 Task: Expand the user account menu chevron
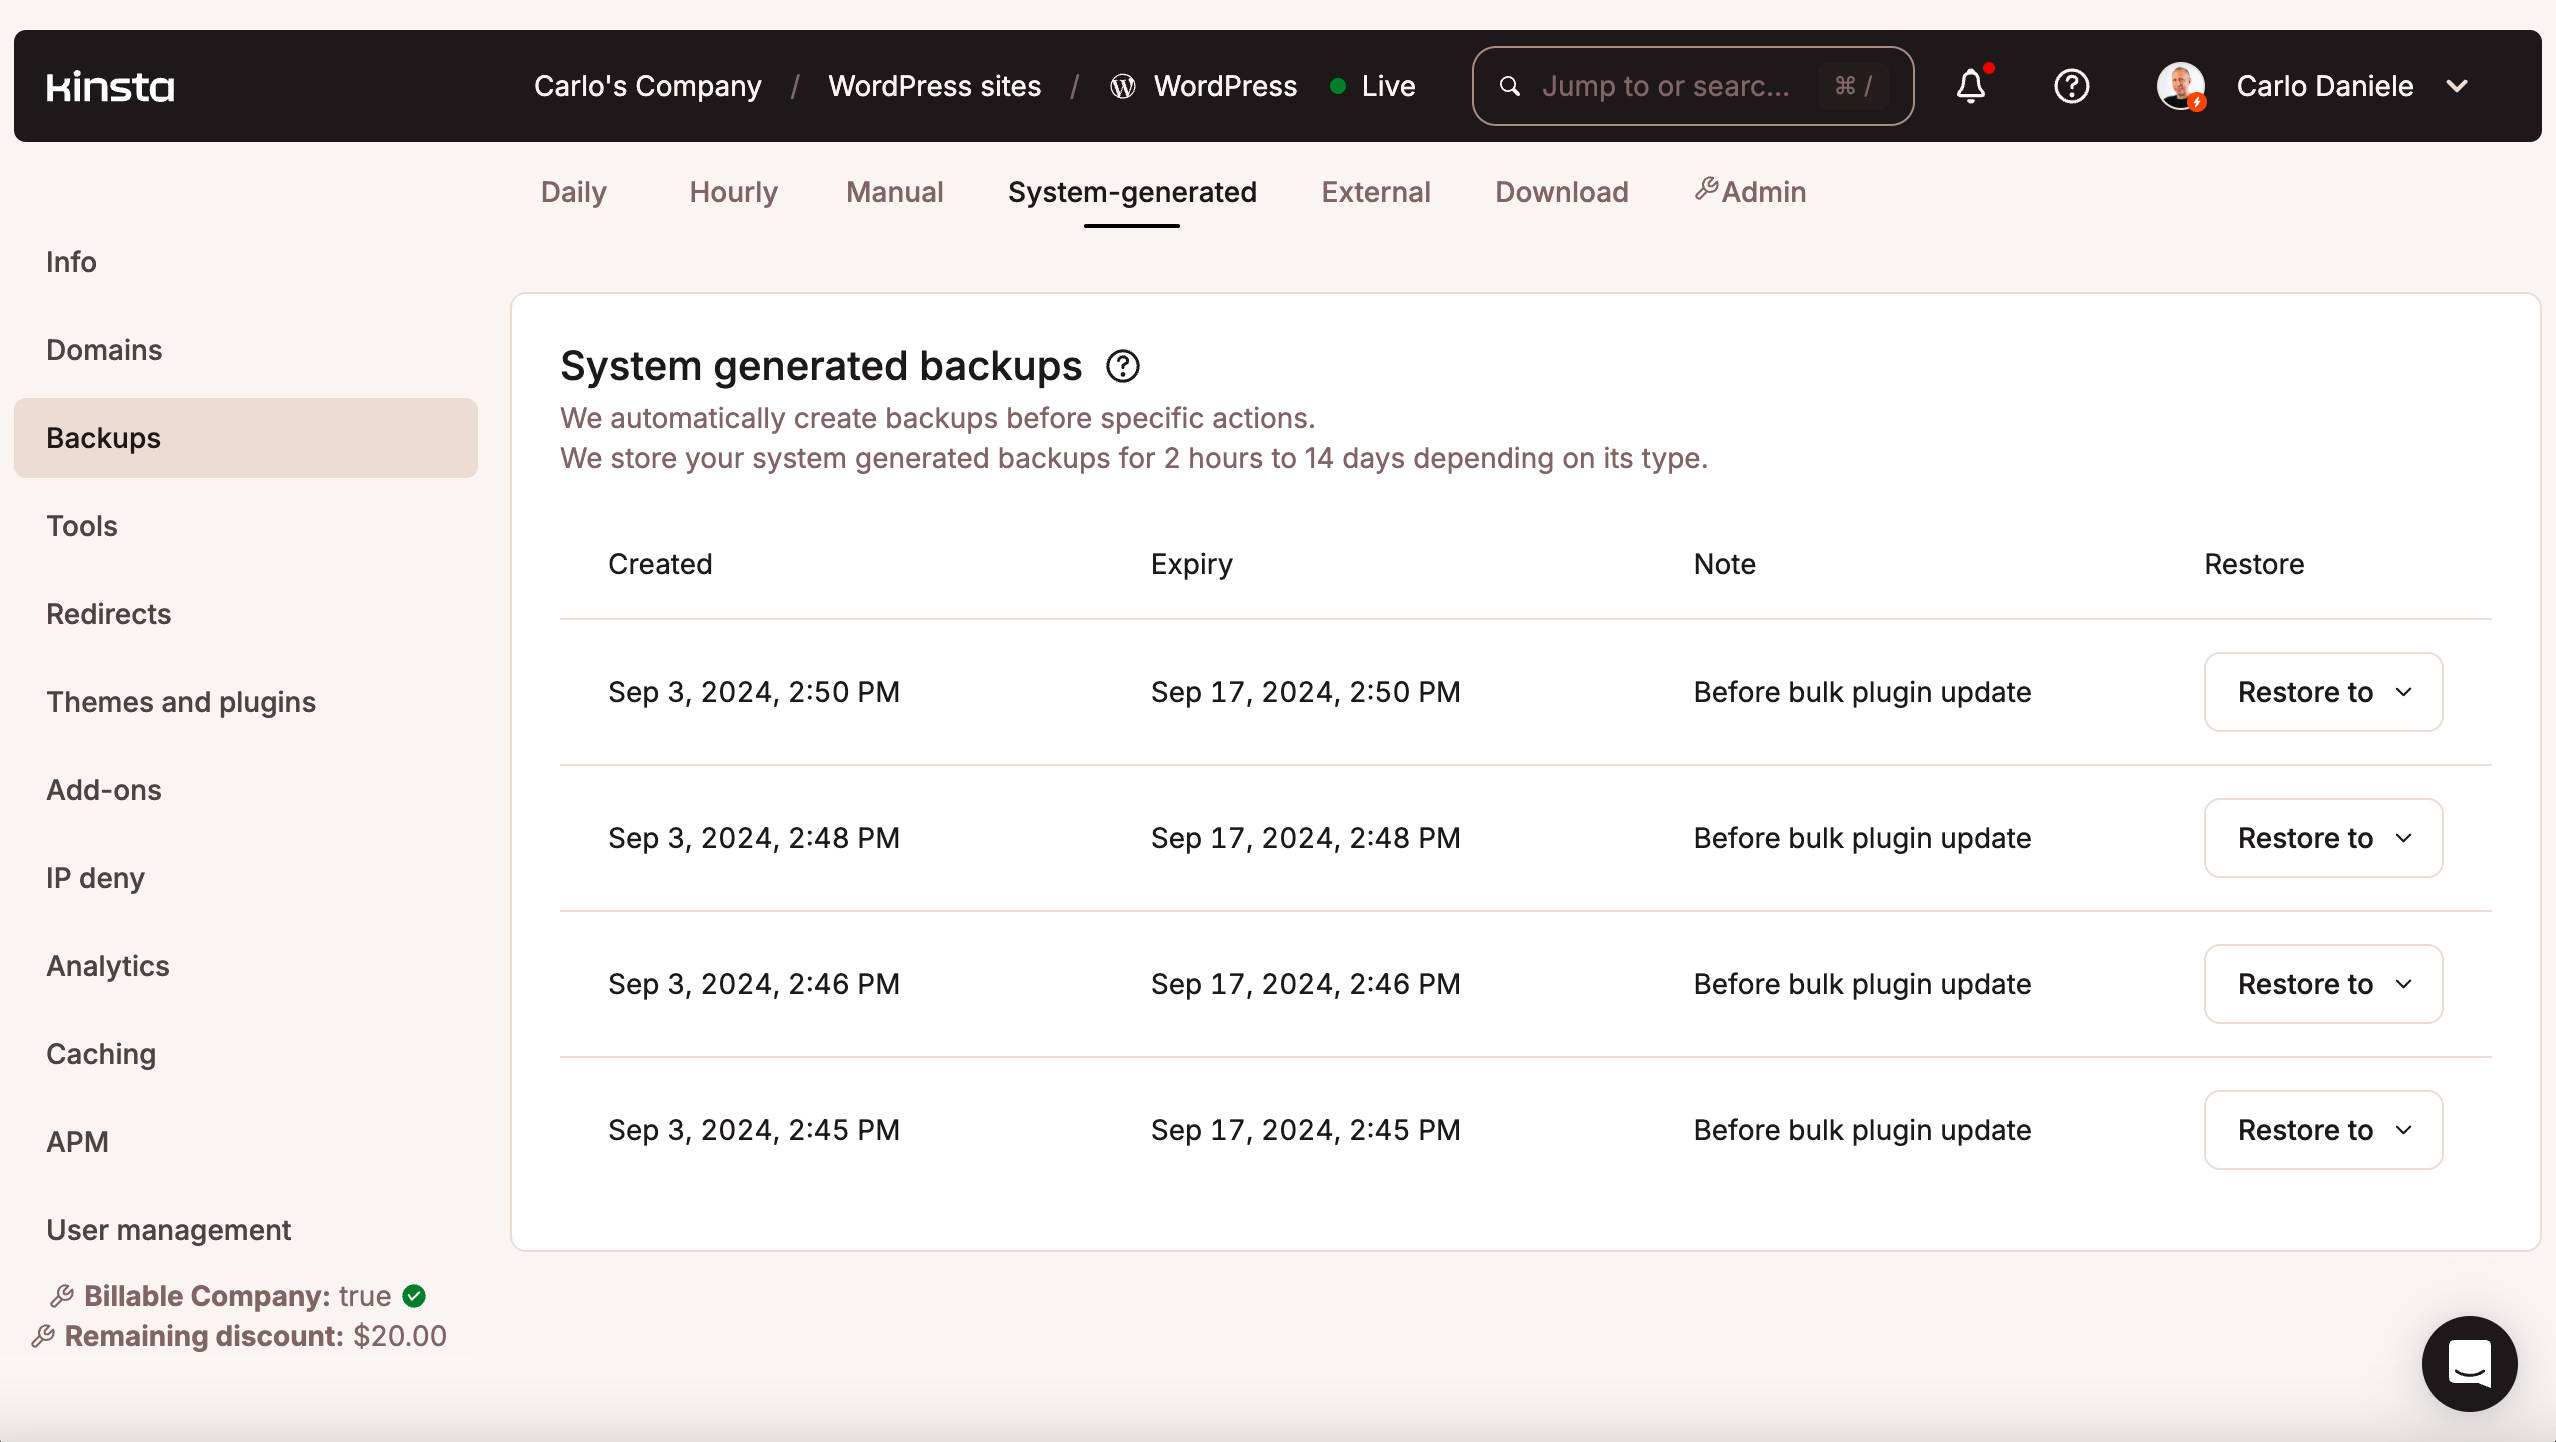pos(2457,86)
